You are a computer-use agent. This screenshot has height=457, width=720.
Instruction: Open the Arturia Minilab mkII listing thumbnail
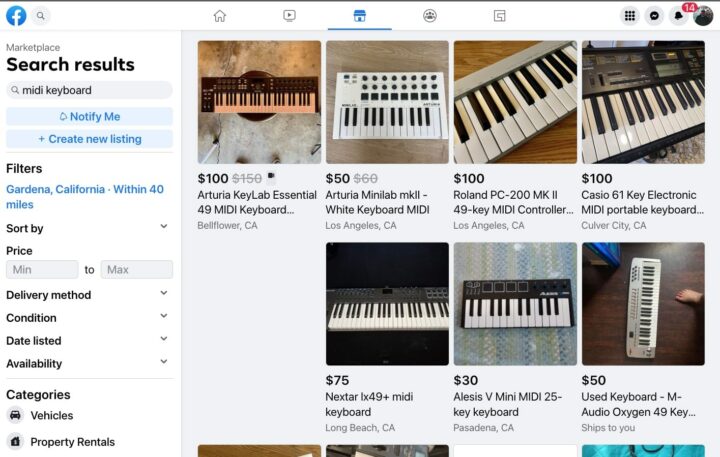[x=387, y=102]
